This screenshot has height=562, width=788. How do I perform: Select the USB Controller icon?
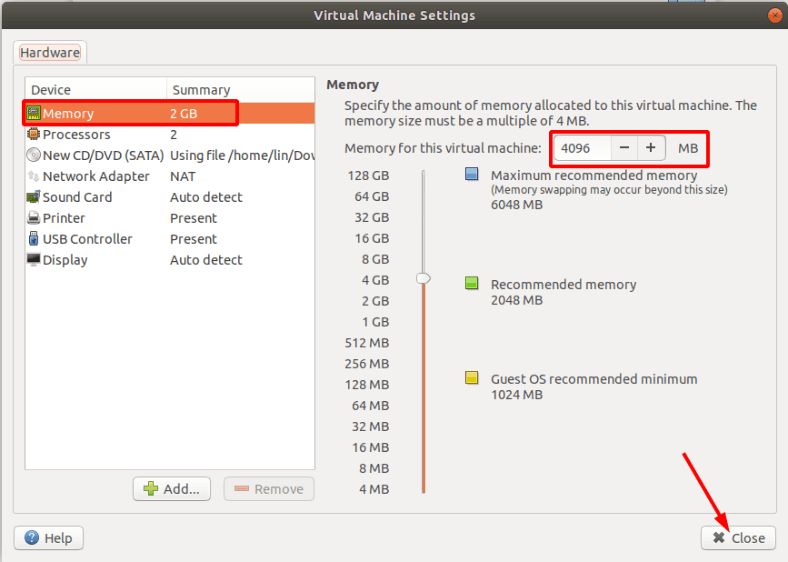(x=33, y=239)
